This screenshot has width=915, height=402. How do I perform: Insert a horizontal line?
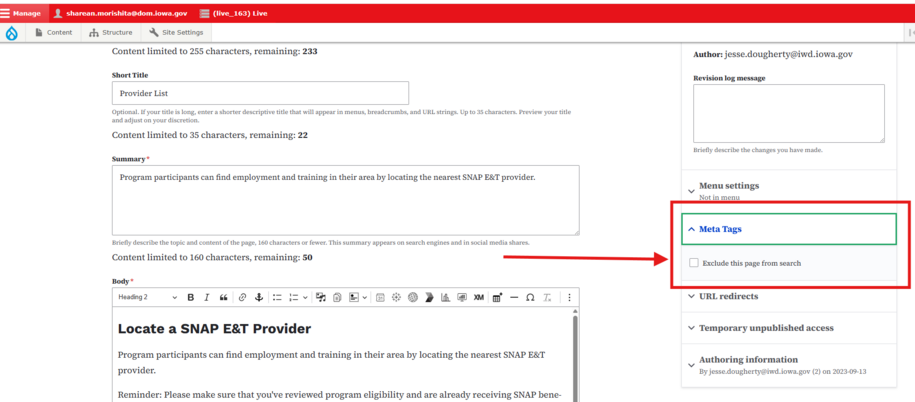point(514,297)
